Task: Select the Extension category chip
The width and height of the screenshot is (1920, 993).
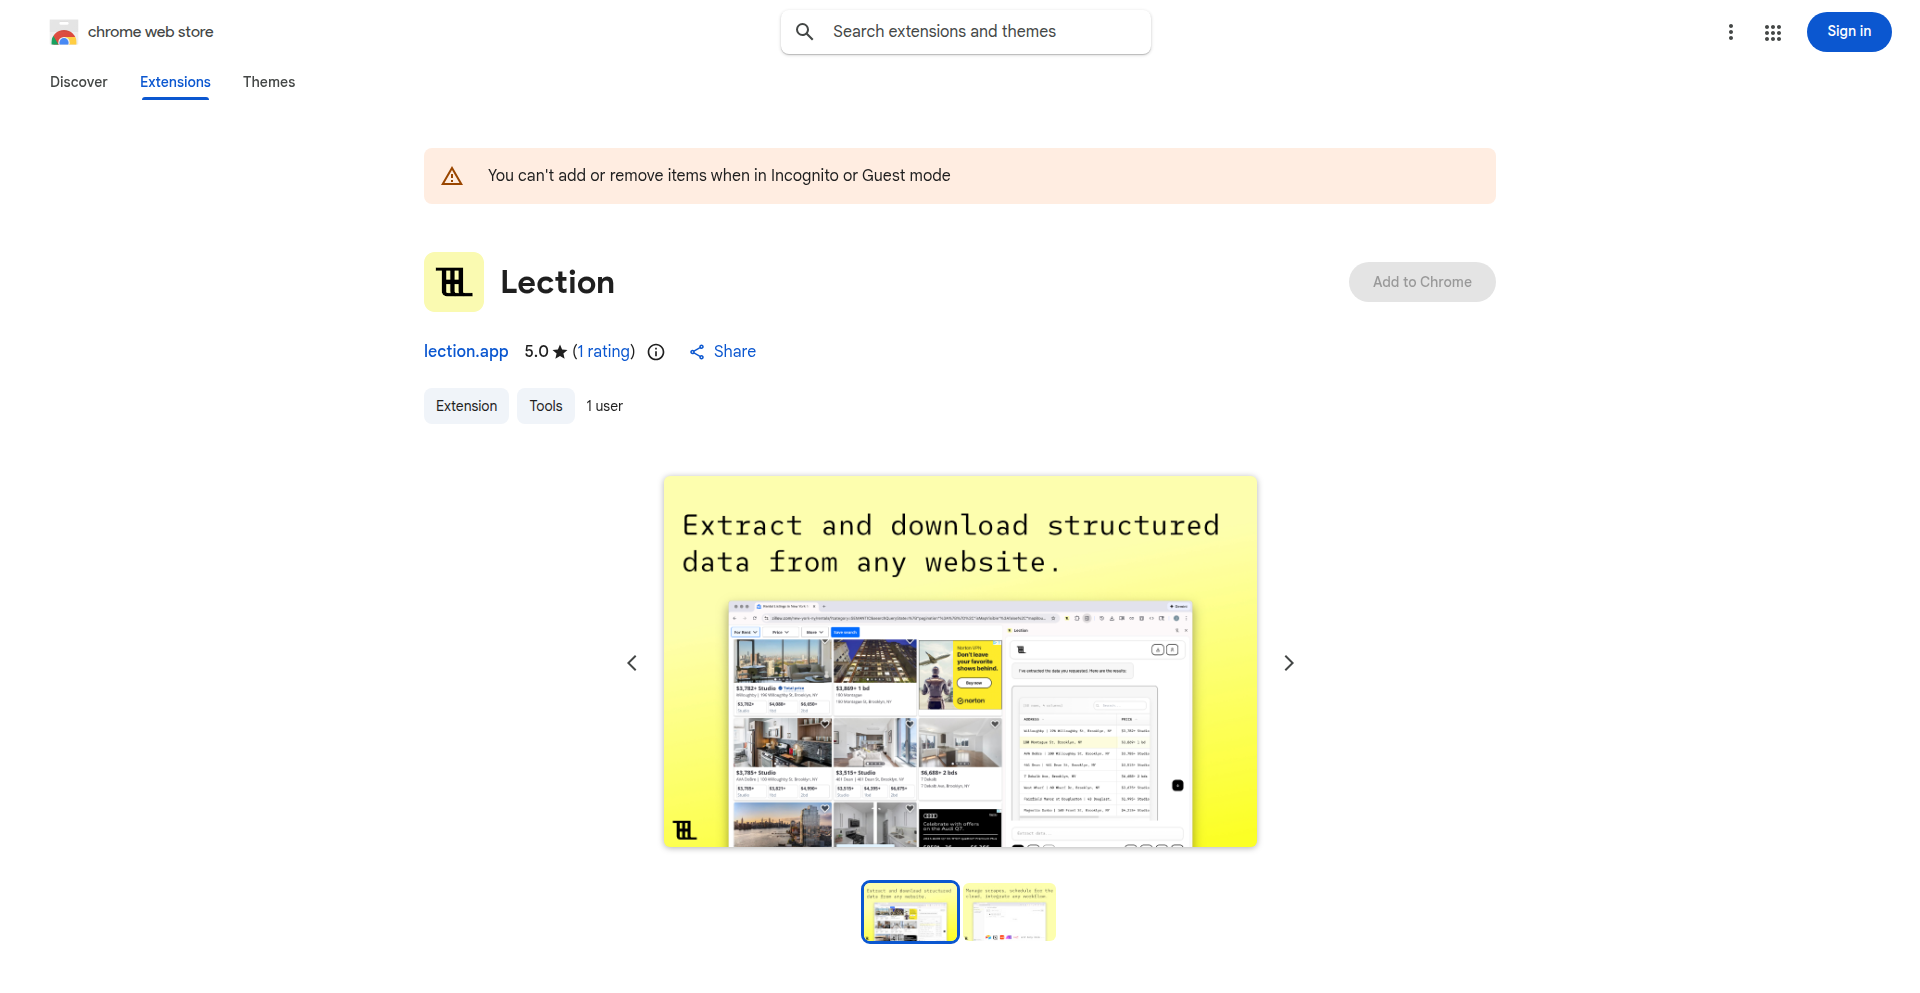Action: [x=466, y=406]
